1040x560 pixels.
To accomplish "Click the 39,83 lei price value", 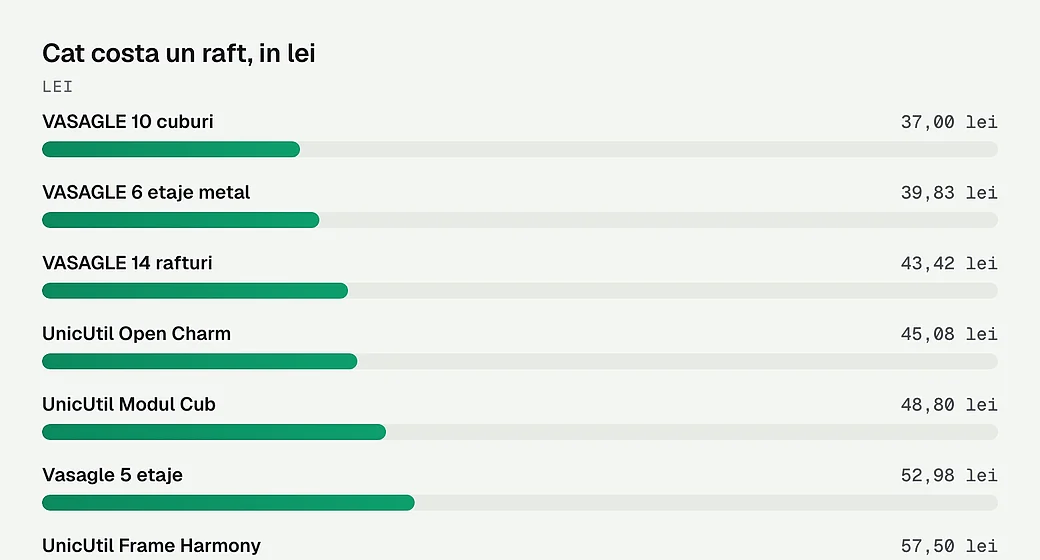I will (x=949, y=193).
